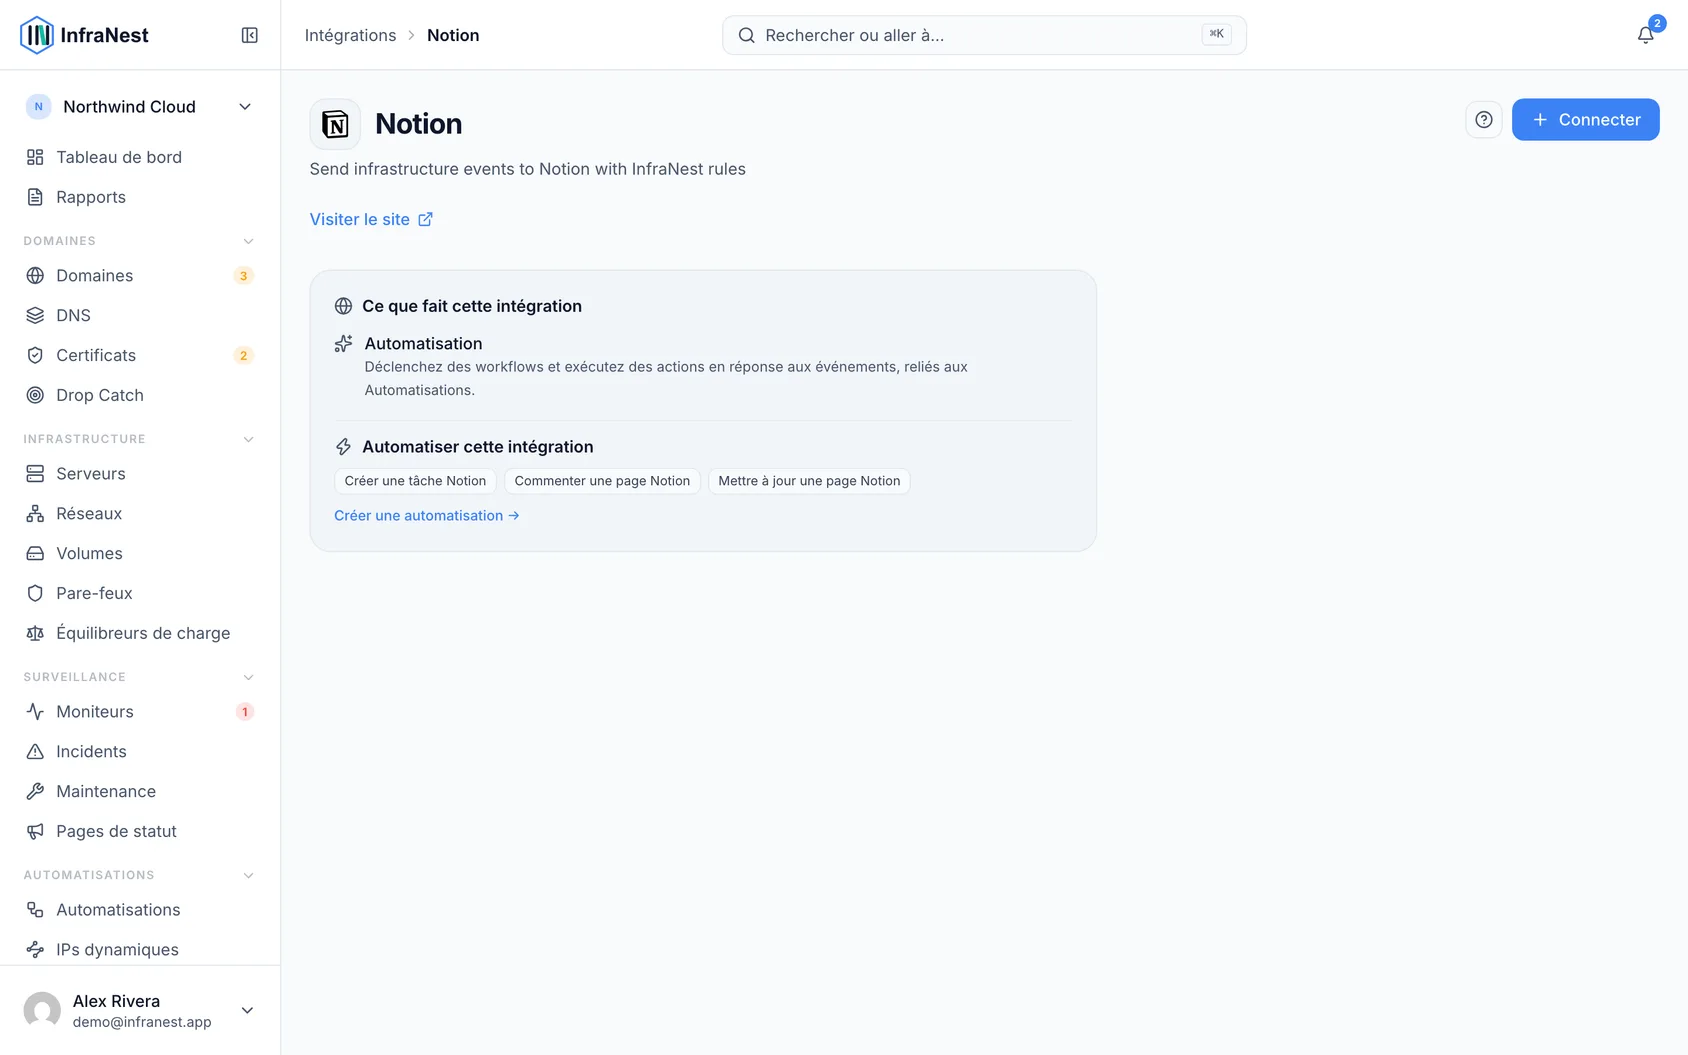Click the Domaines badge showing 3
Screen dimensions: 1688x1055
tap(243, 276)
